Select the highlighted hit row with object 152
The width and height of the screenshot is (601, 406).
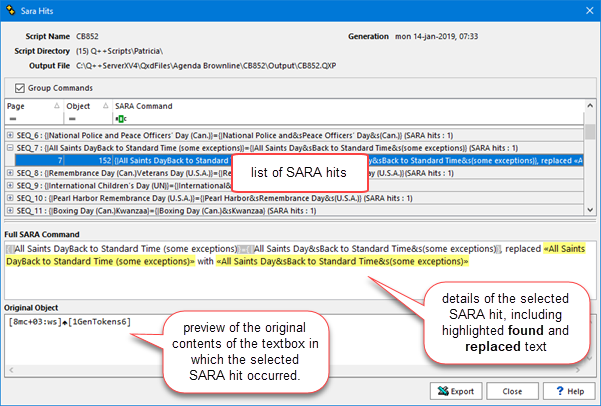(299, 161)
